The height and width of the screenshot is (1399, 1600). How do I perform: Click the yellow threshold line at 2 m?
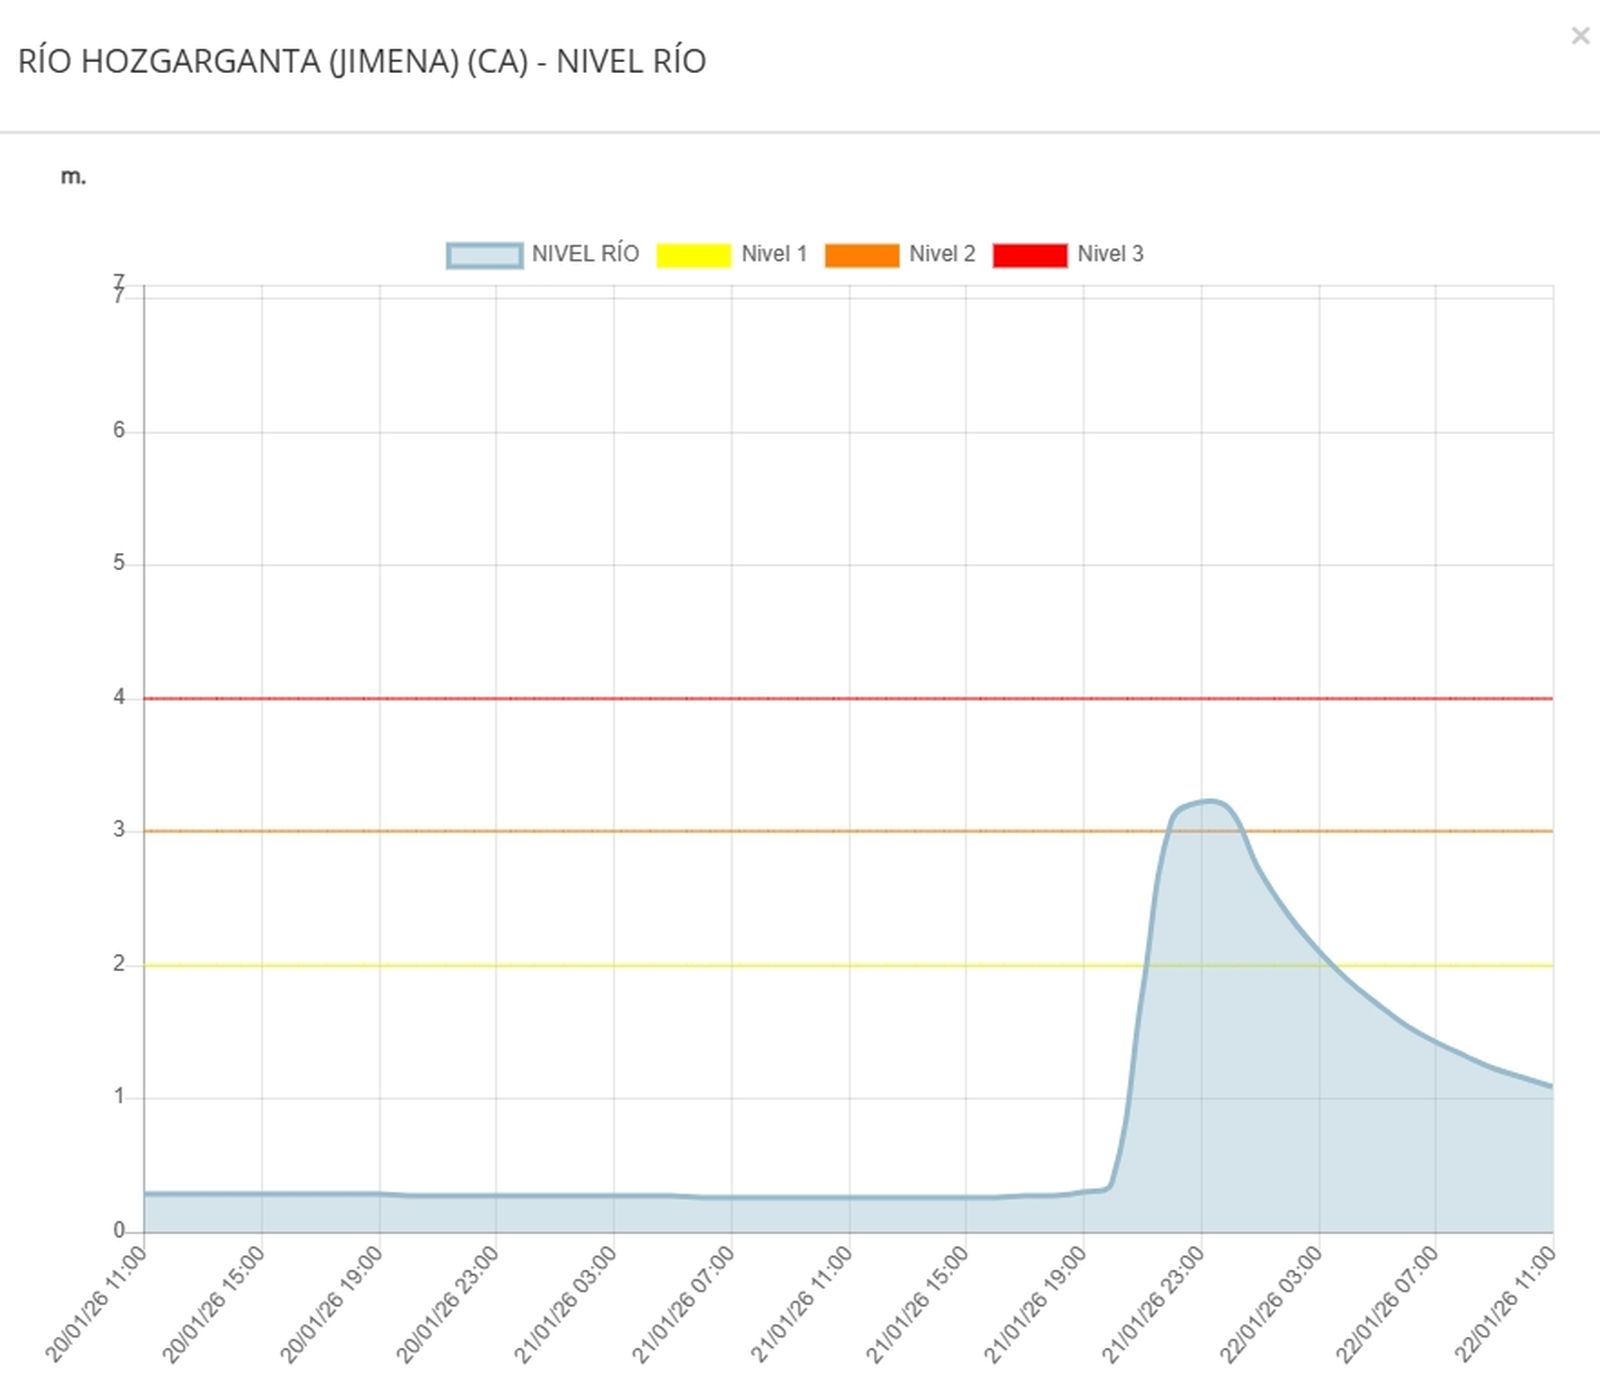click(x=700, y=965)
